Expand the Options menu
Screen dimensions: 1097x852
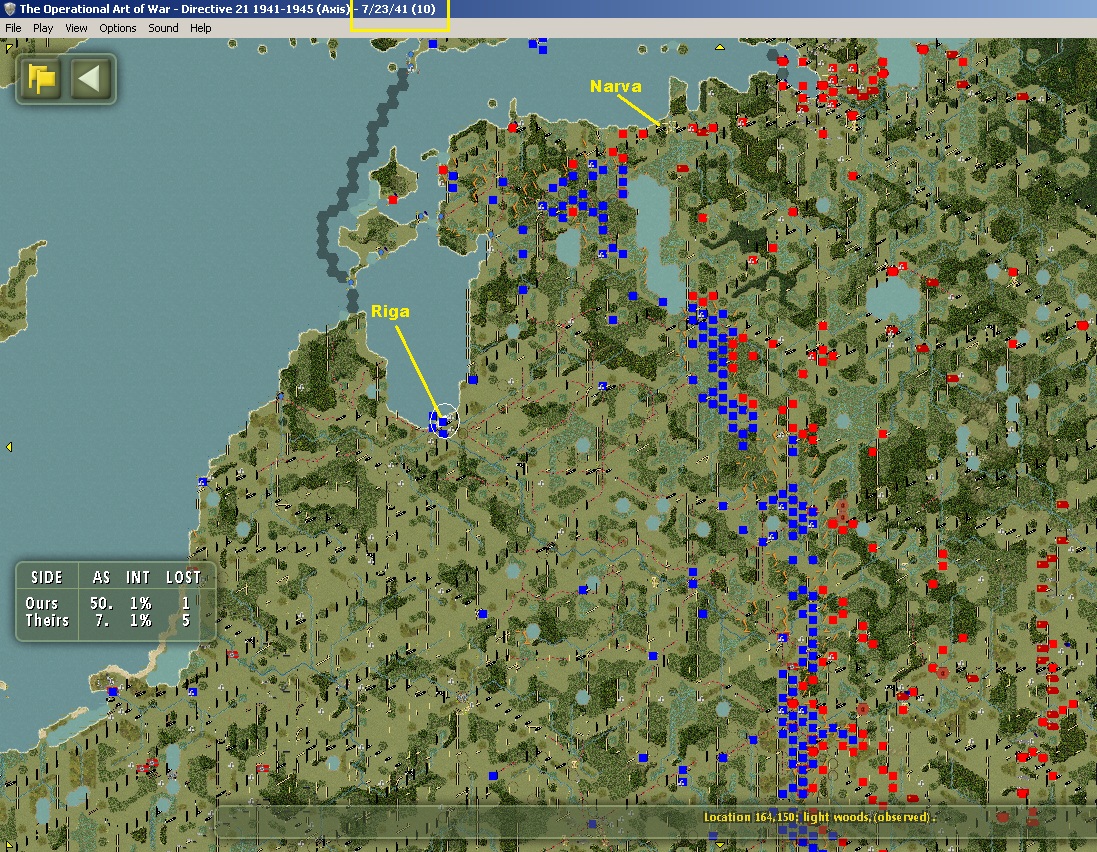(x=118, y=28)
